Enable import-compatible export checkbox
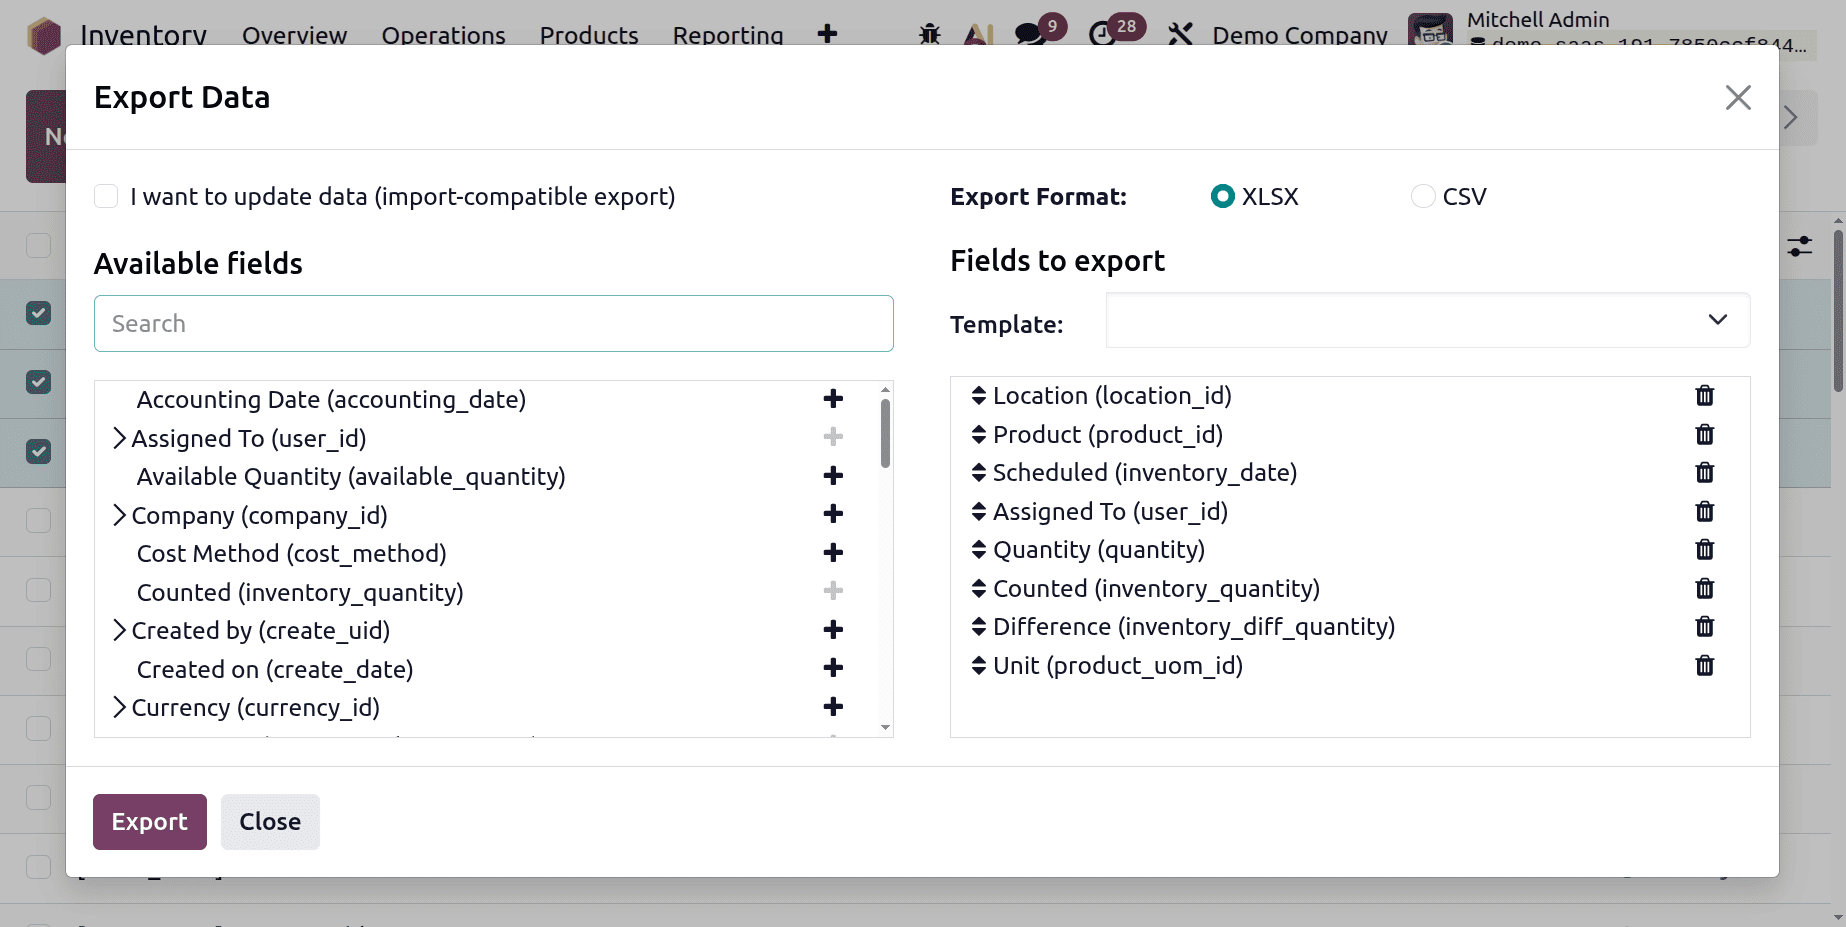This screenshot has width=1846, height=927. 106,196
